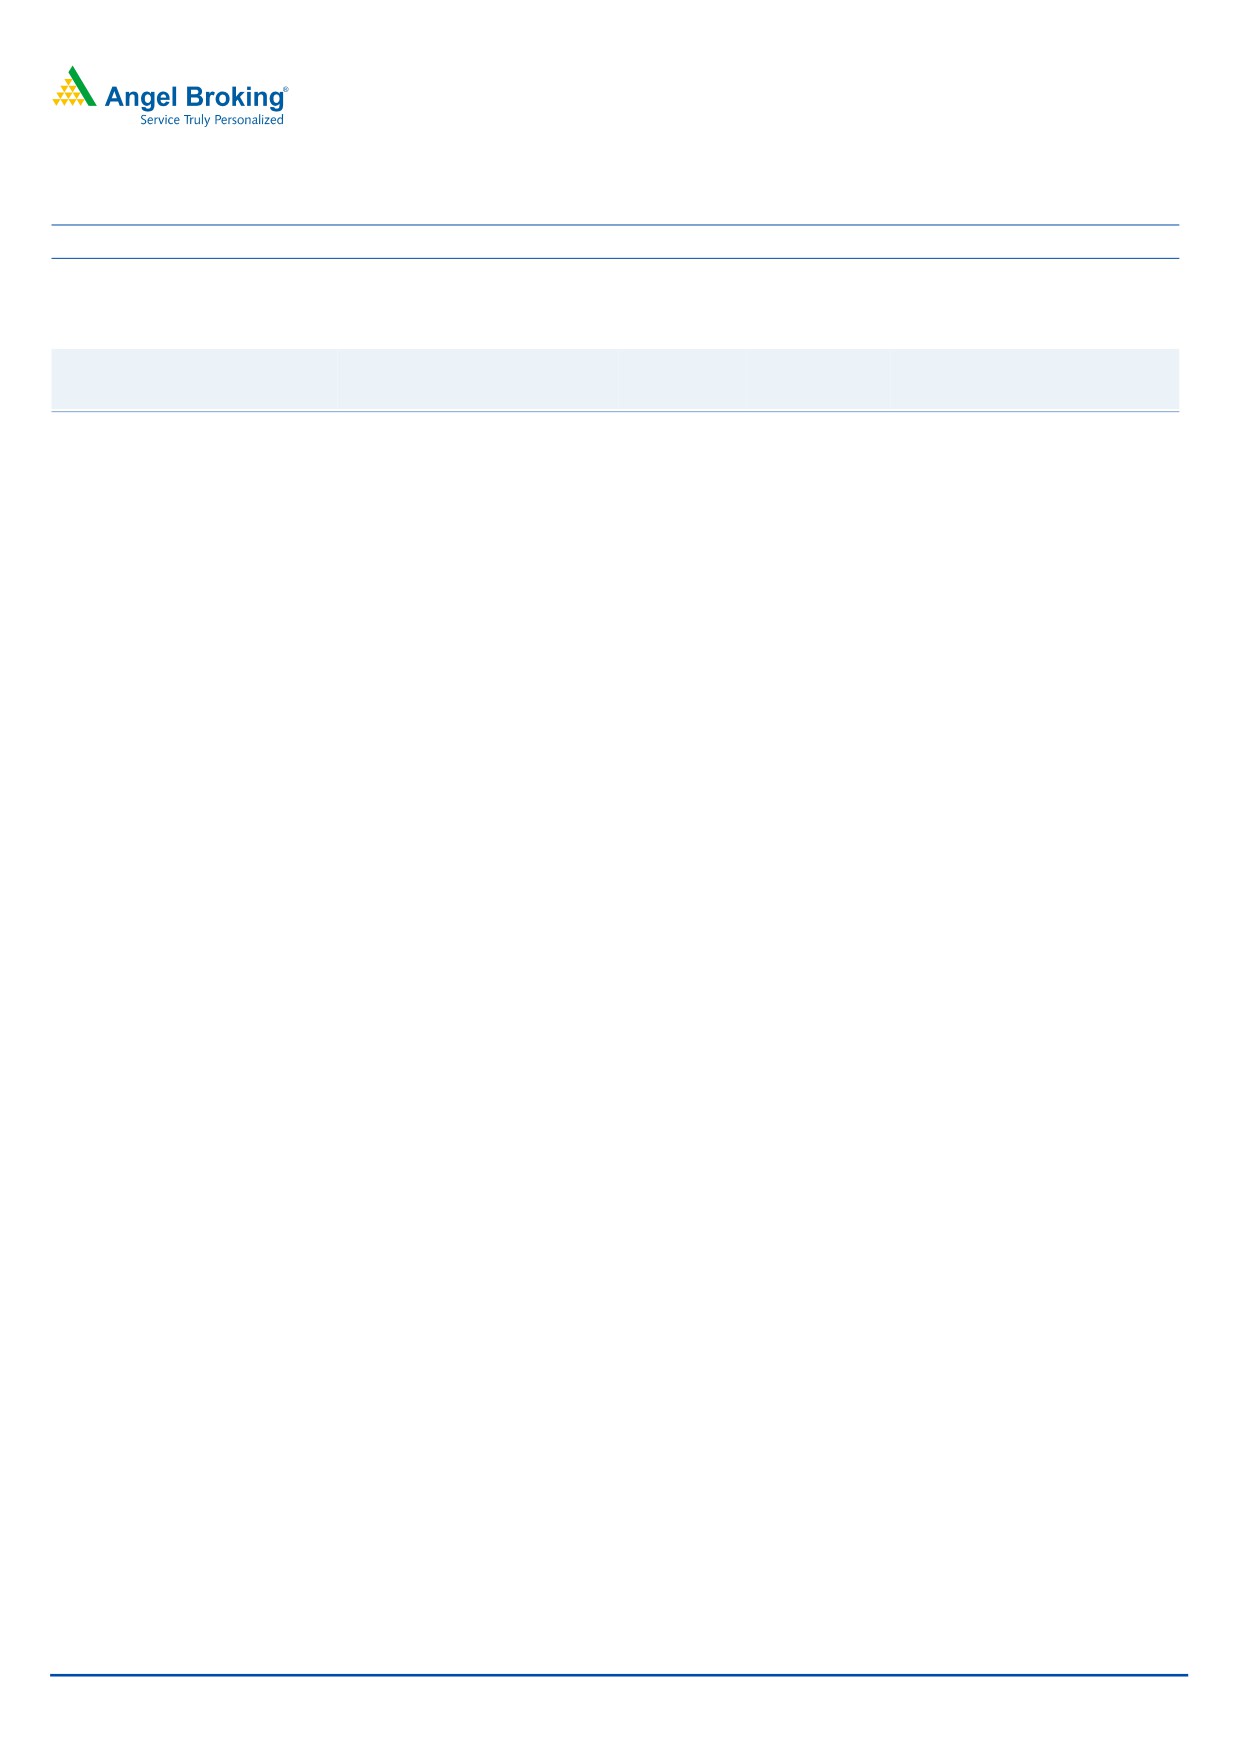Click the registered trademark symbol beside Broking
Screen dimensions: 1240x1754
click(286, 89)
